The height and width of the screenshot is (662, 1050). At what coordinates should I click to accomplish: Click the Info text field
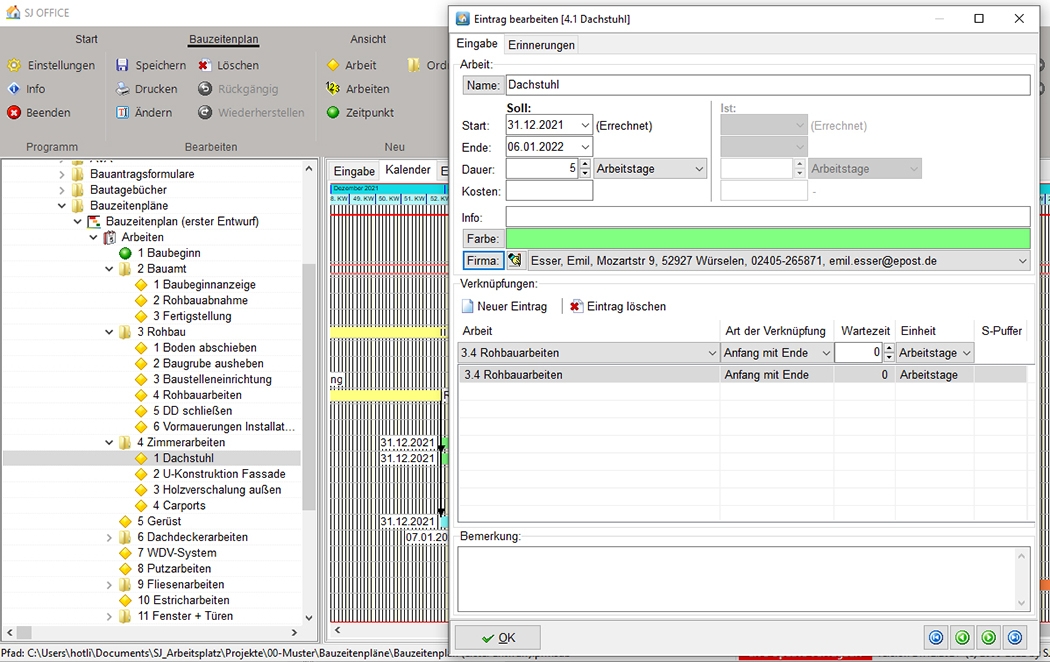click(x=768, y=217)
